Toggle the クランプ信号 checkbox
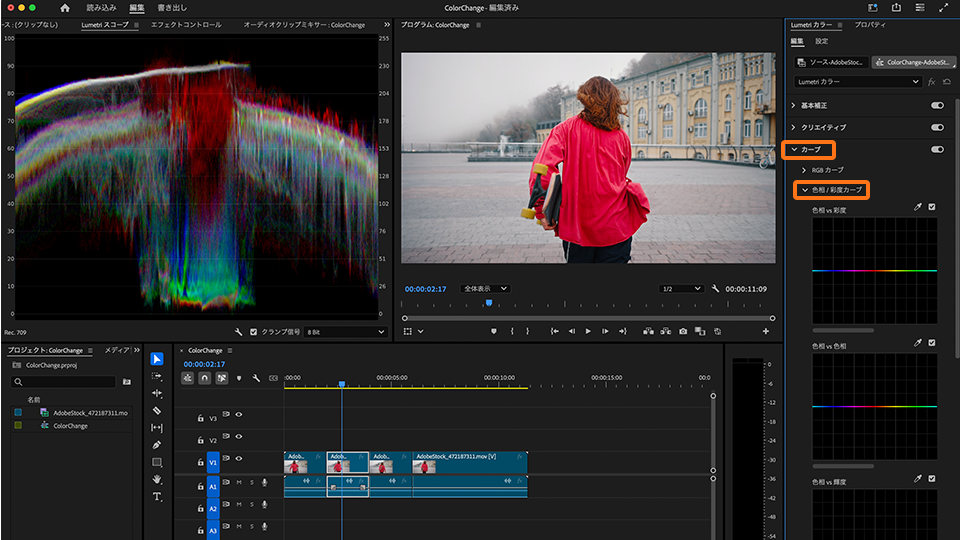Viewport: 960px width, 540px height. (253, 331)
